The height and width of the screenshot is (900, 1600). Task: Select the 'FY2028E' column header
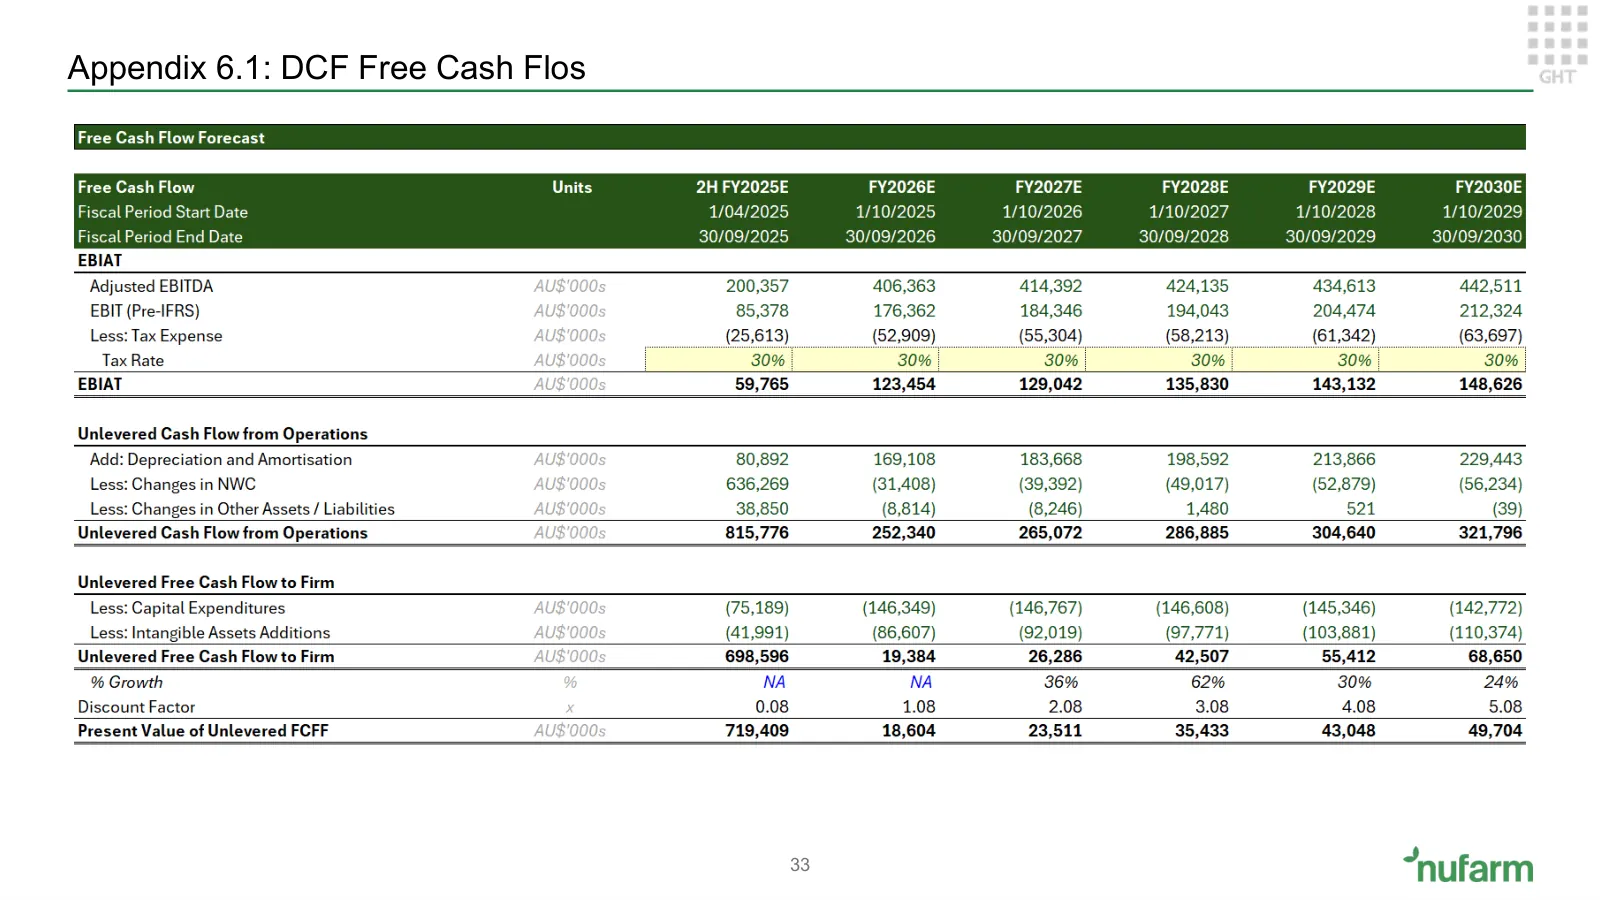1195,187
